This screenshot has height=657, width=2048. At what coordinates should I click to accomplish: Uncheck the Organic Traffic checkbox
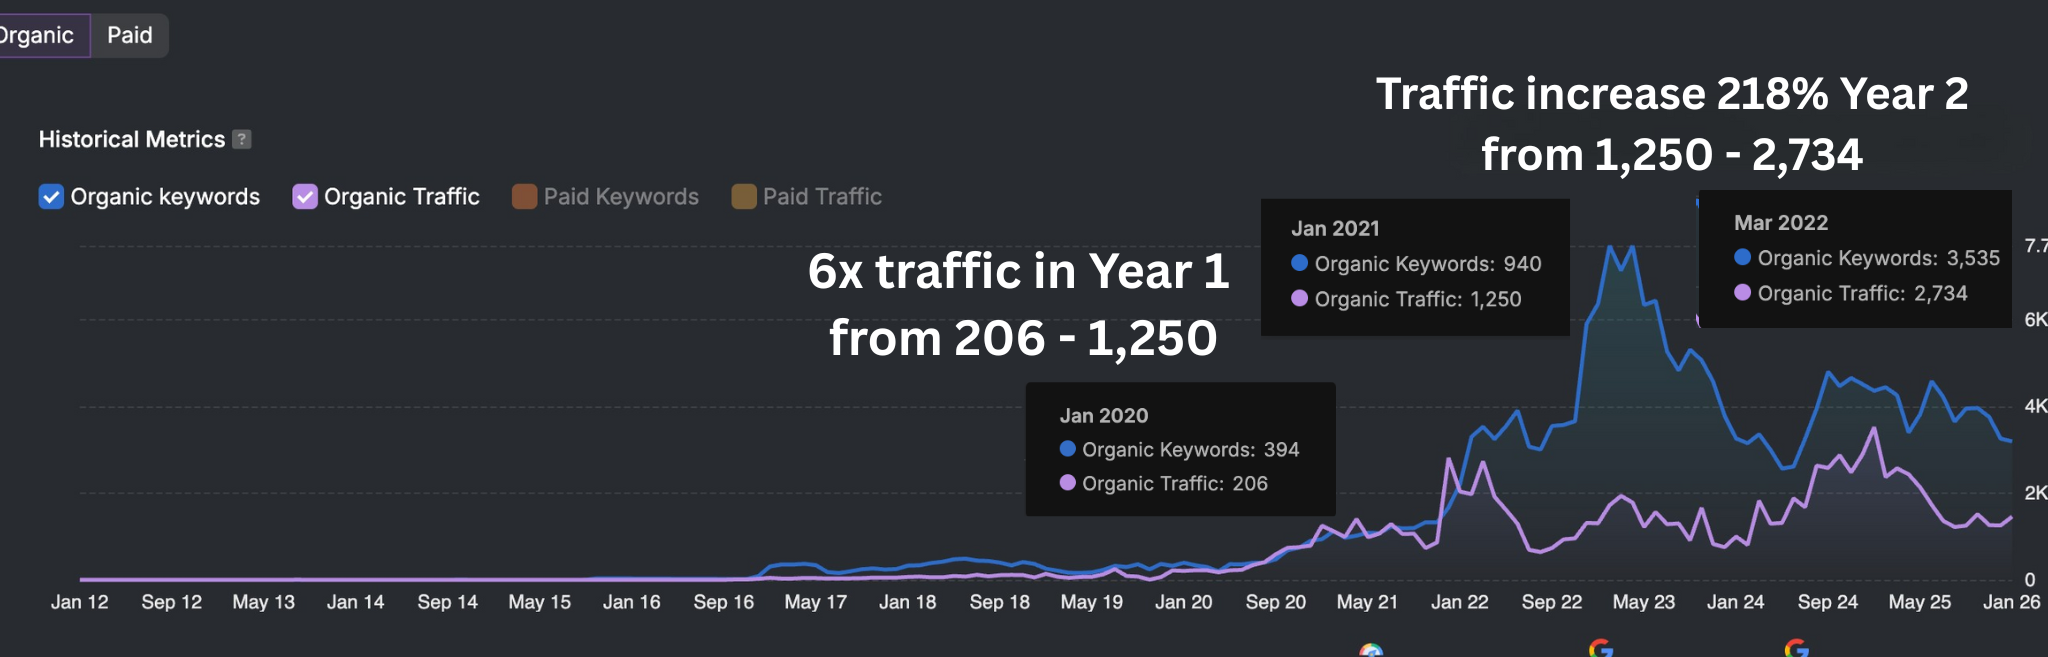pyautogui.click(x=304, y=197)
